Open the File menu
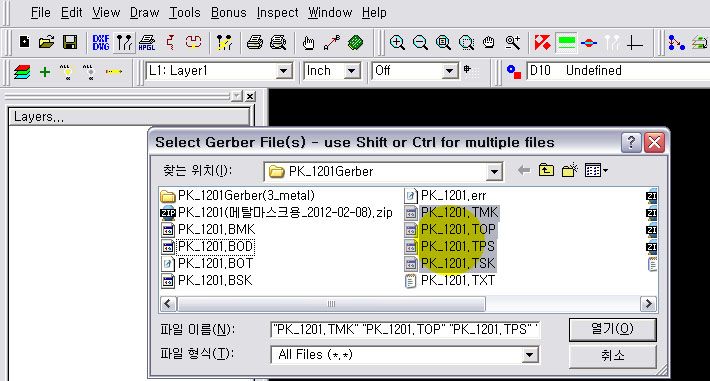This screenshot has width=710, height=381. tap(40, 13)
